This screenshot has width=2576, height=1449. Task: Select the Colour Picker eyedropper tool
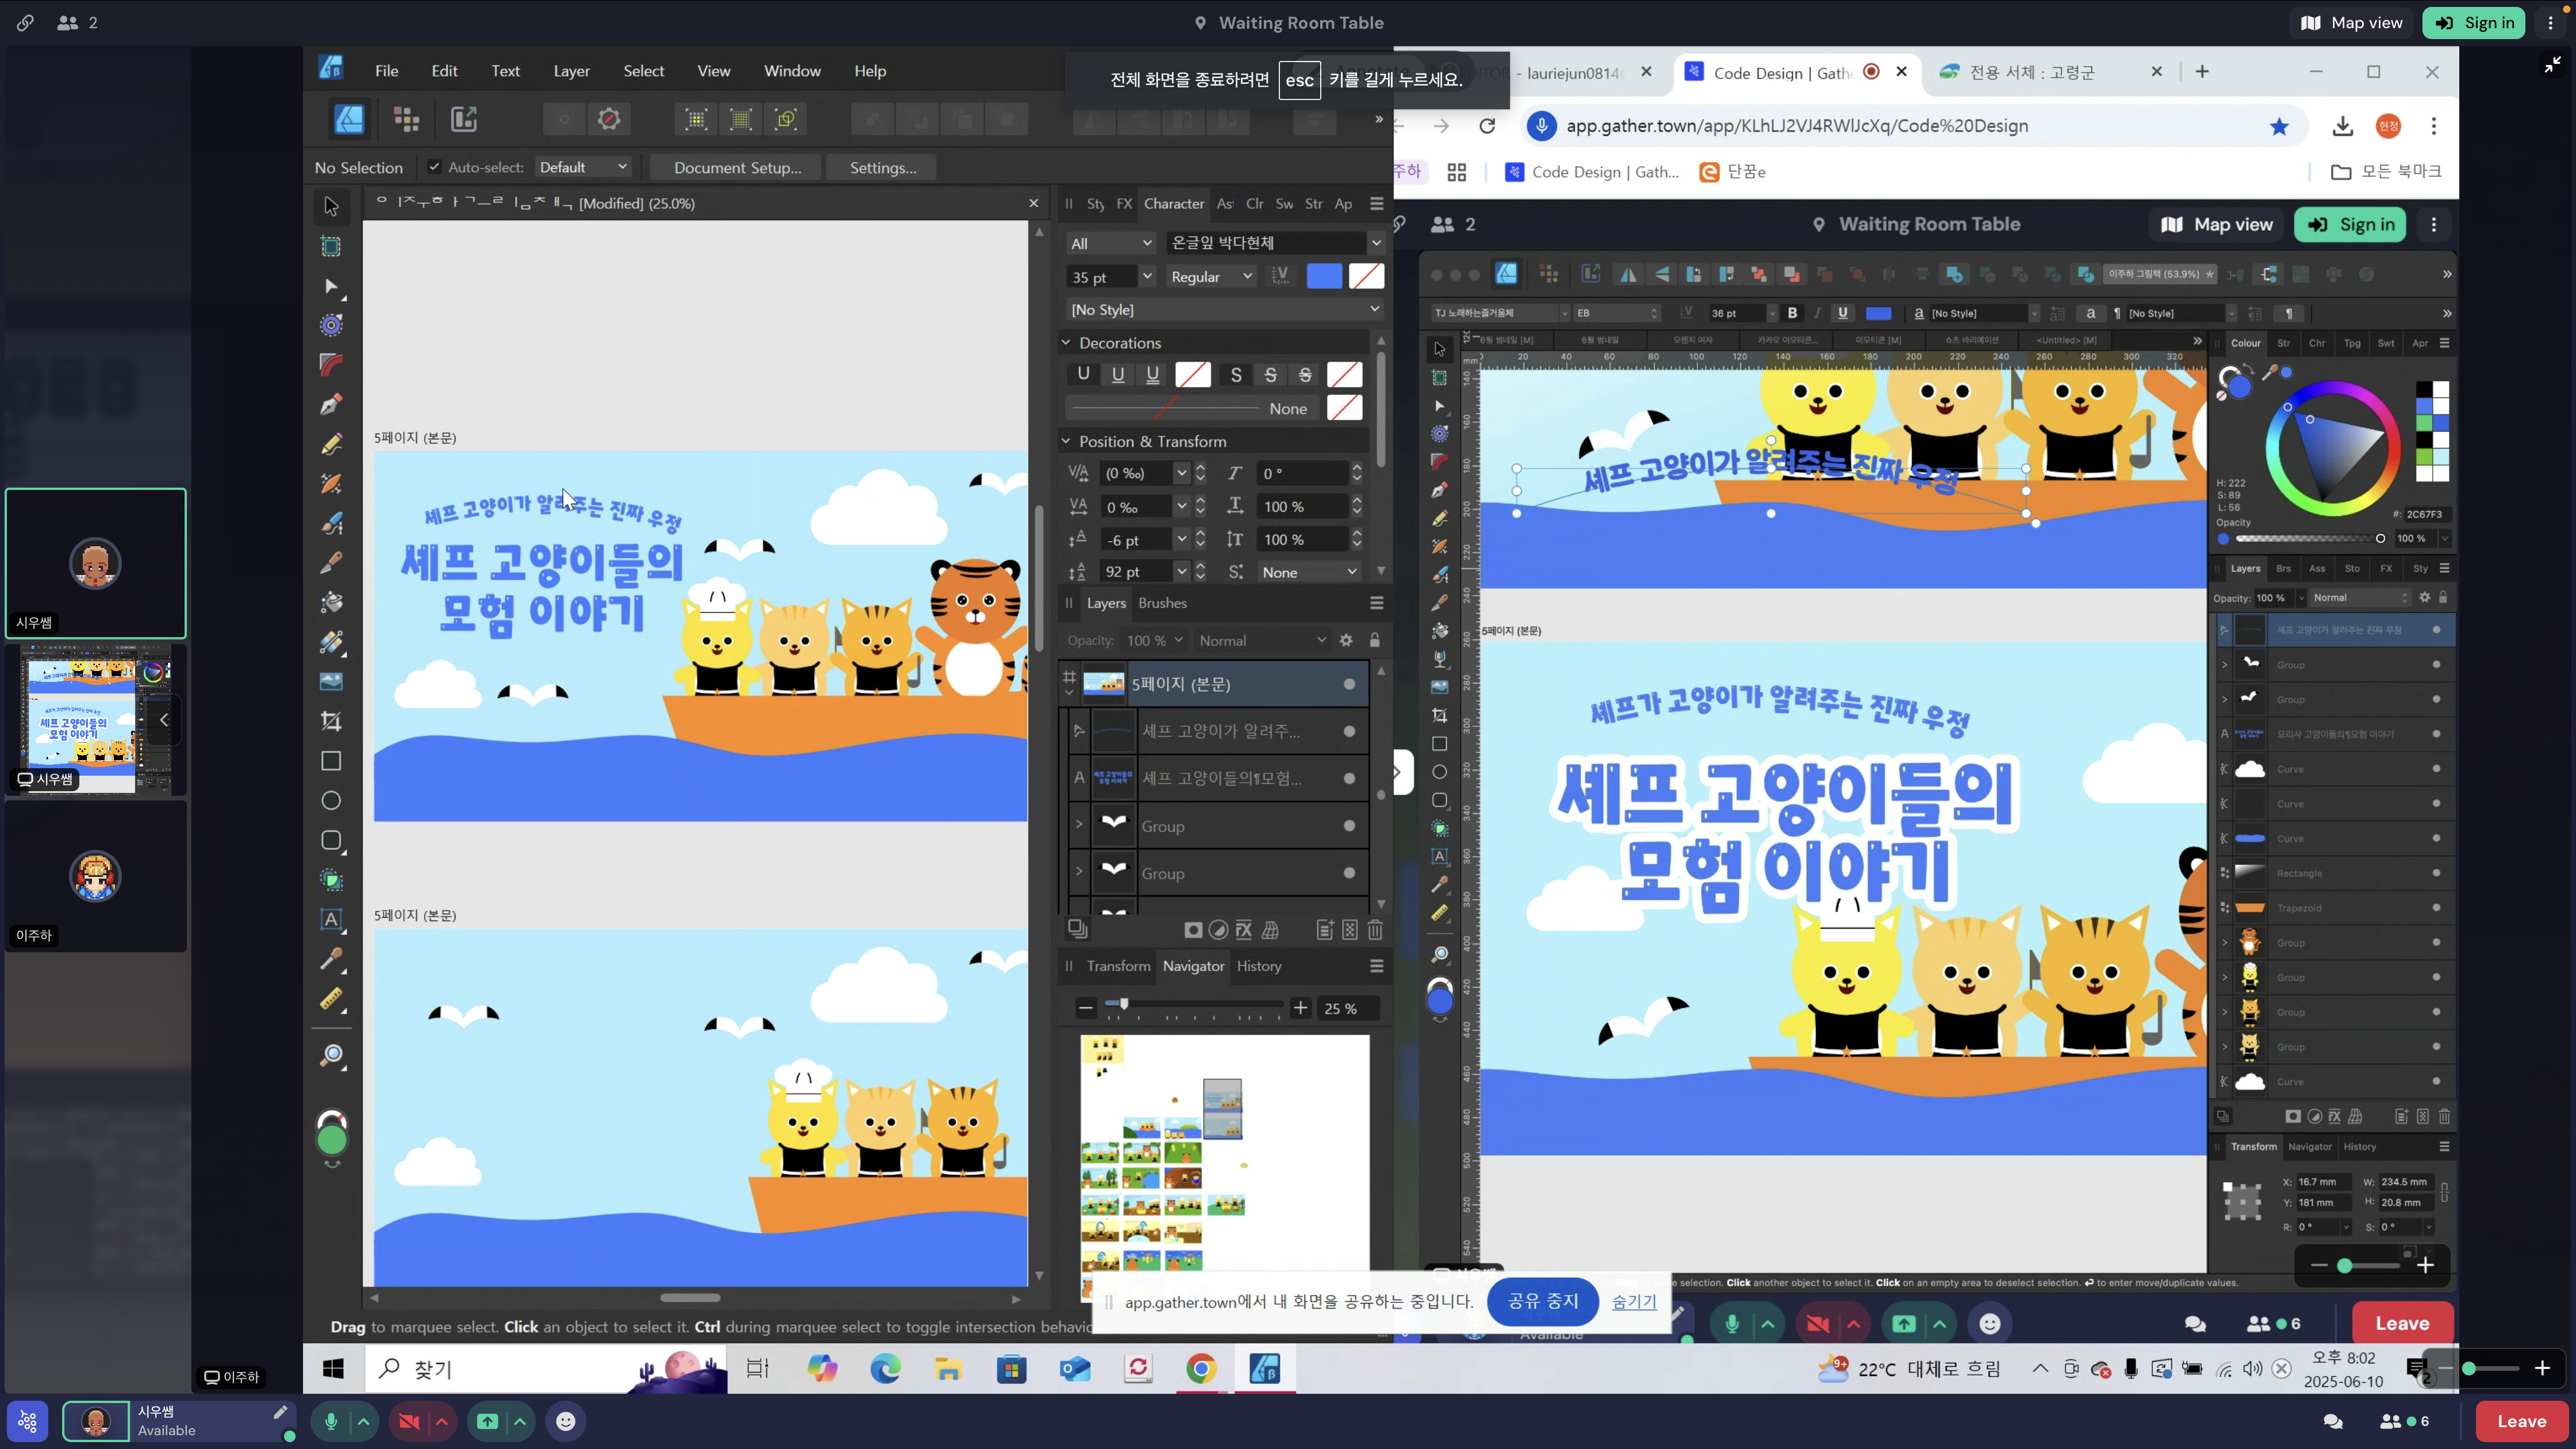tap(331, 959)
